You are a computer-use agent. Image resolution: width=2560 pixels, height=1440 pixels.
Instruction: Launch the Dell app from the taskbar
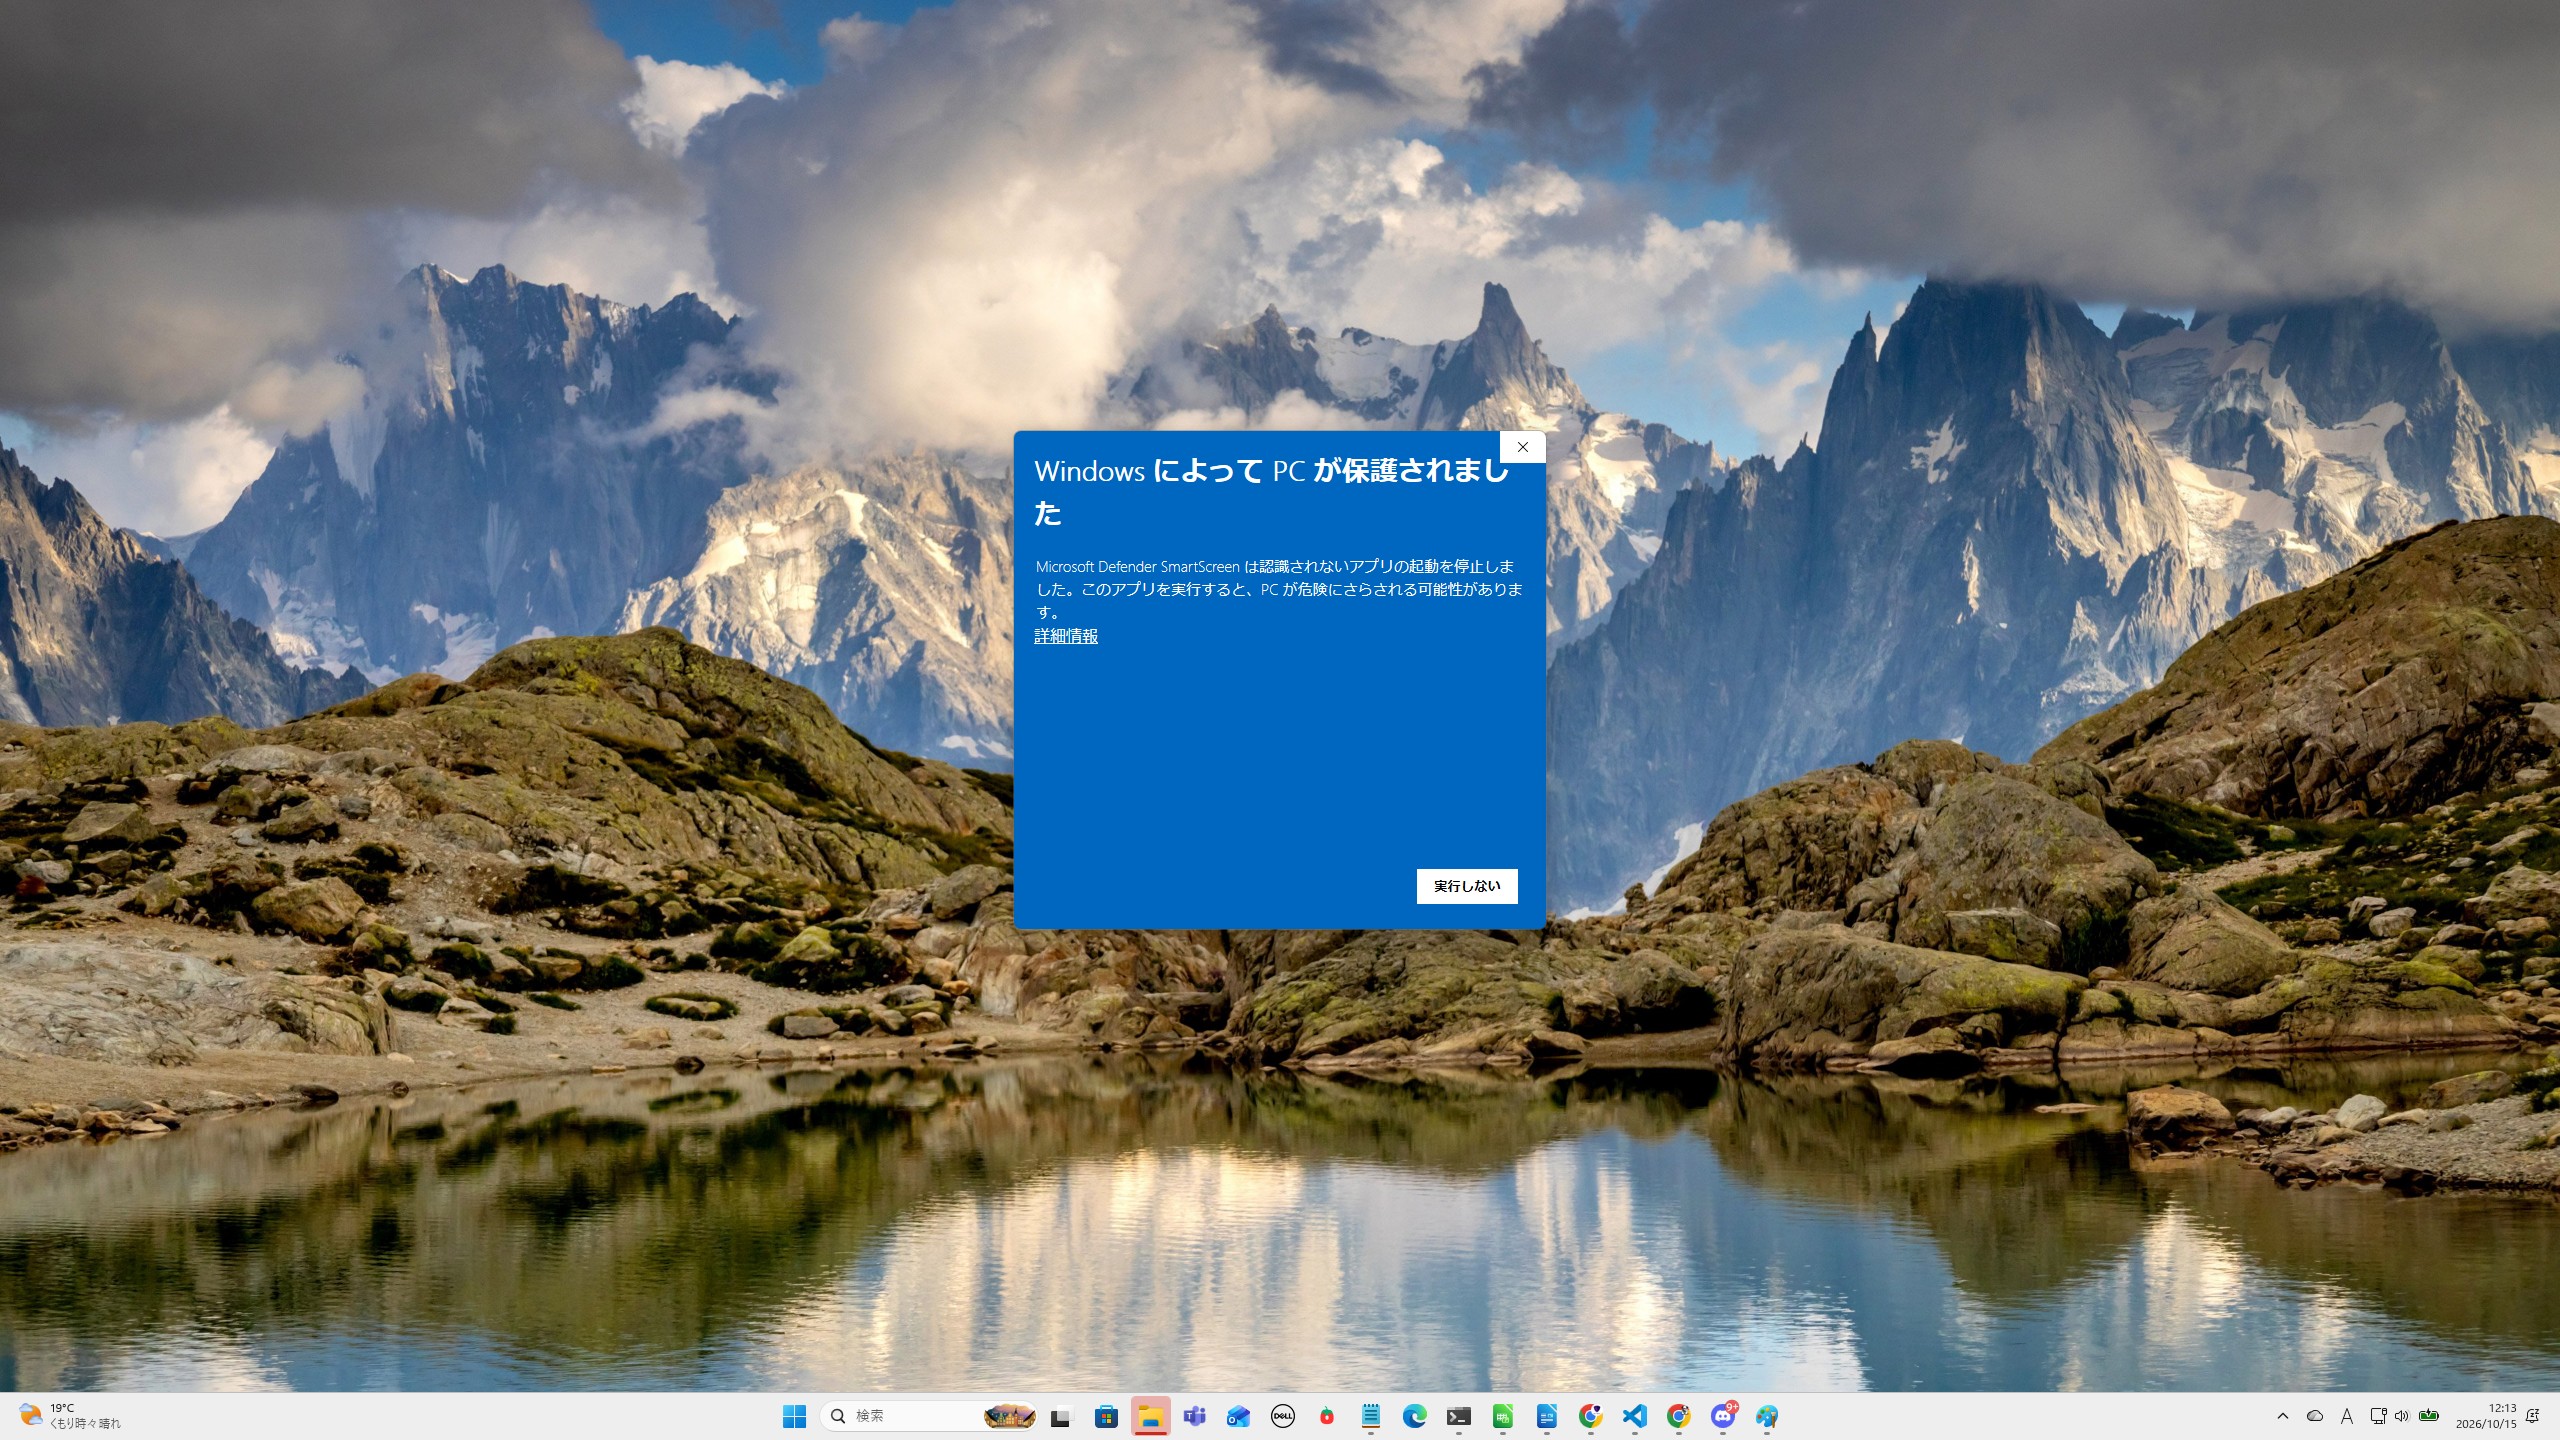click(x=1283, y=1416)
